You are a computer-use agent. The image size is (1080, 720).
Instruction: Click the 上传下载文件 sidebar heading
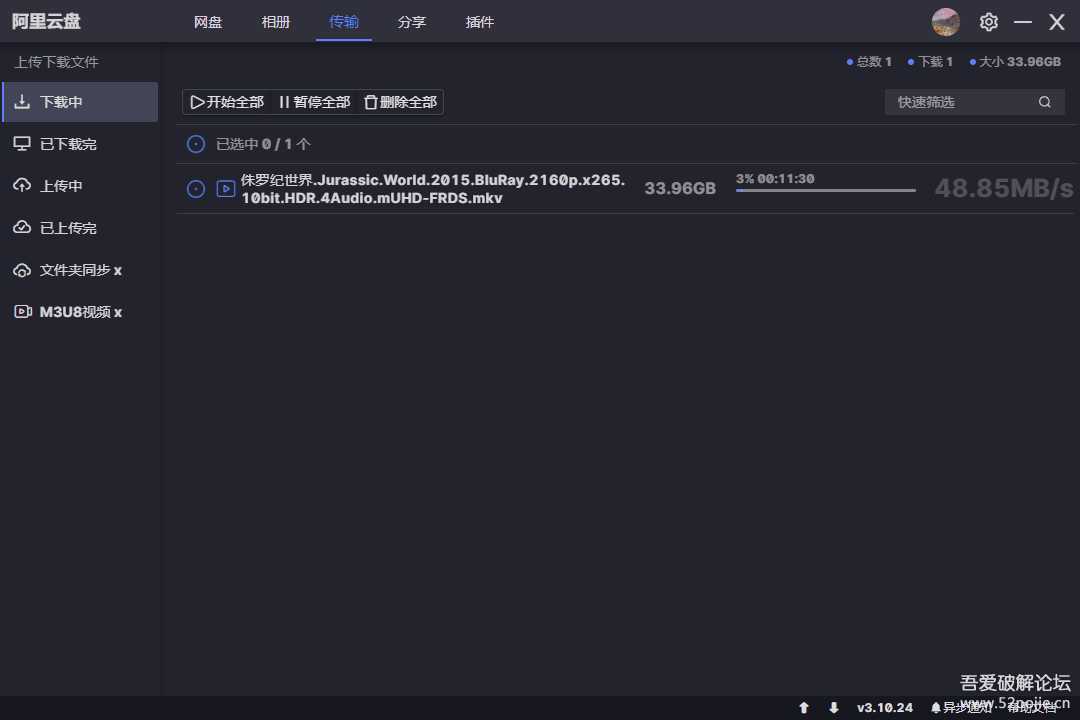(56, 62)
